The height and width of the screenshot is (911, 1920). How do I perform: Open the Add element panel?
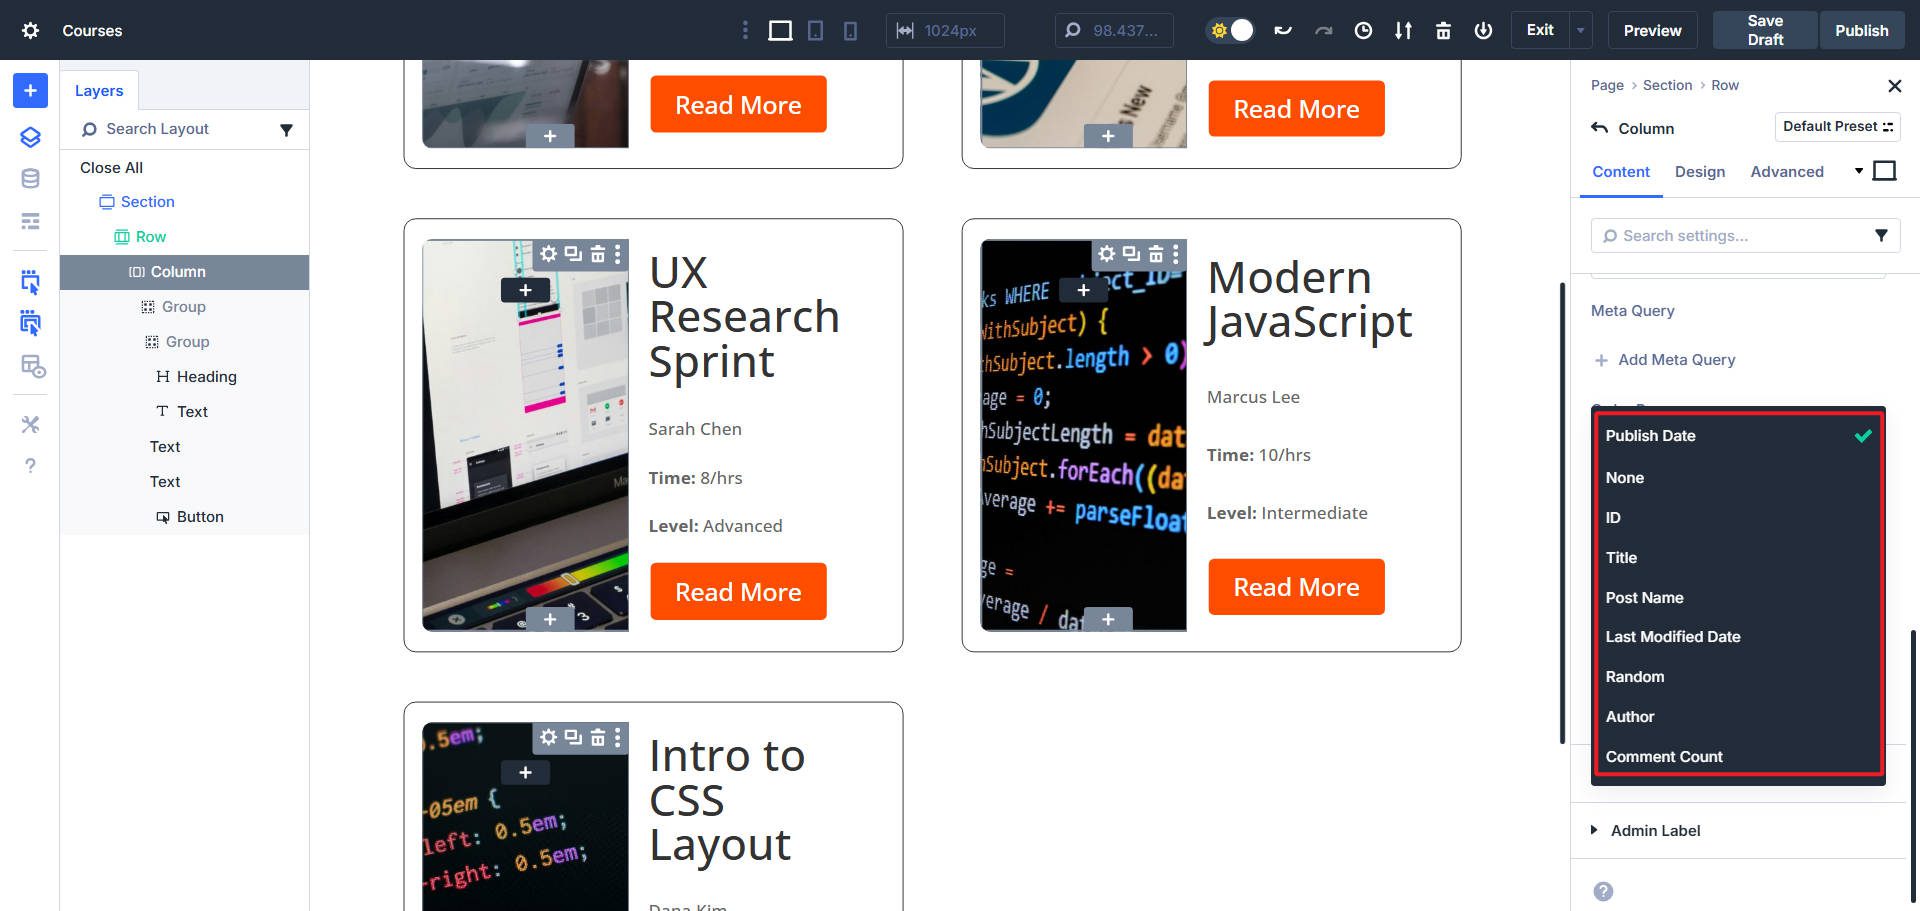pyautogui.click(x=30, y=90)
